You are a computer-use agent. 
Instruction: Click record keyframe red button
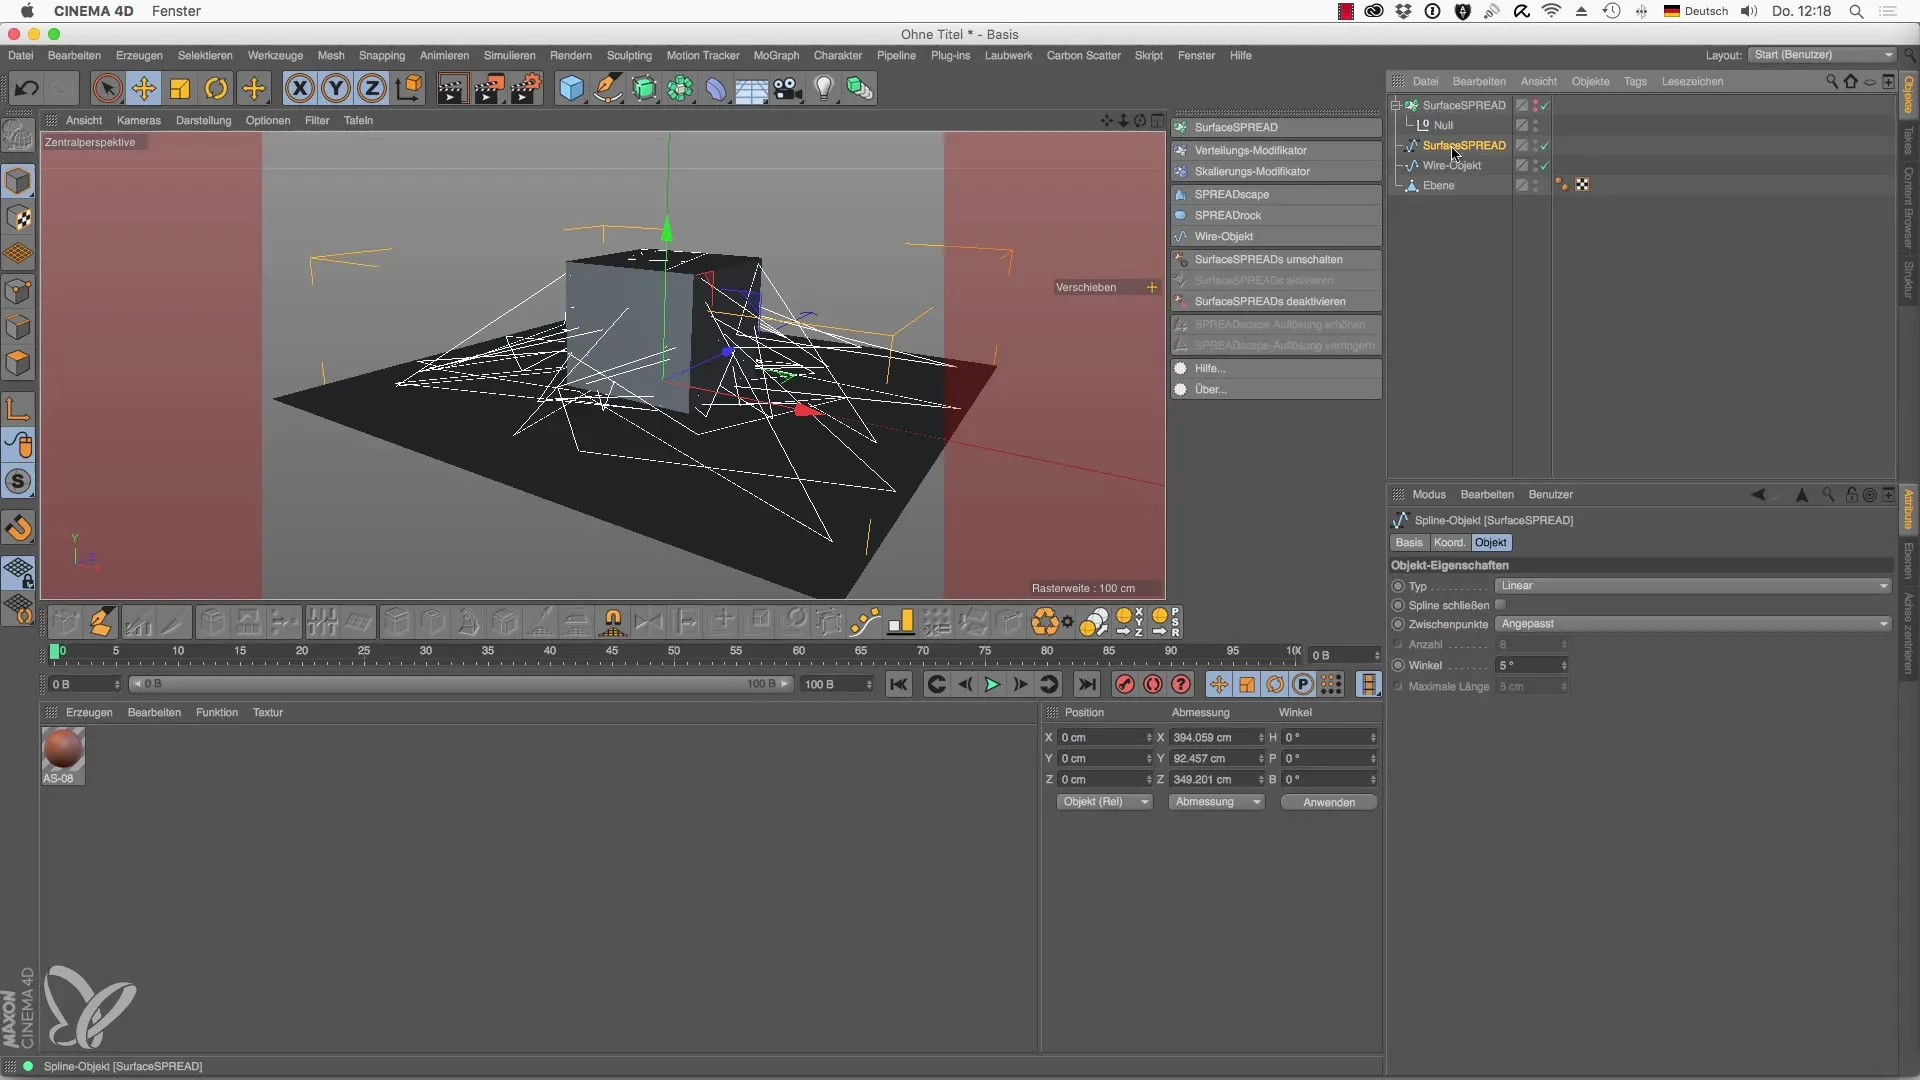(1125, 684)
